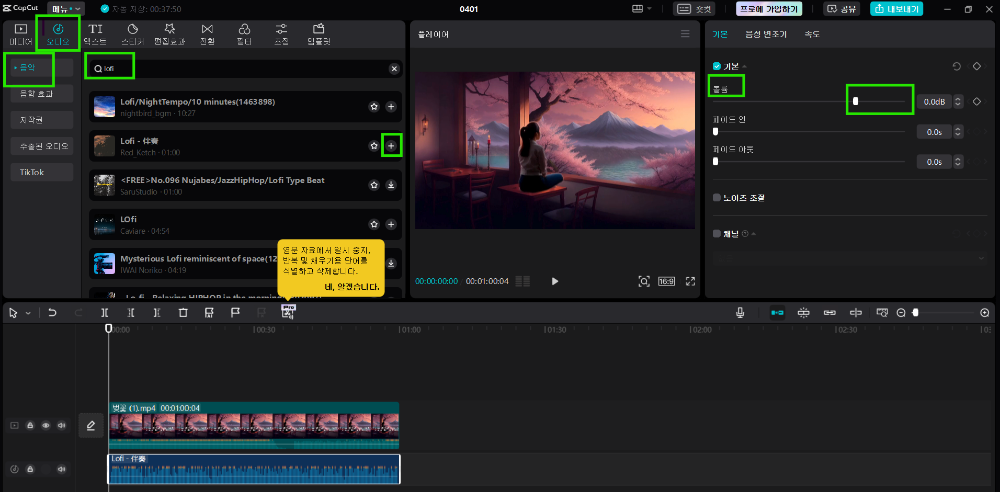Add a keyframe for Basic section
This screenshot has width=1000, height=492.
[976, 66]
